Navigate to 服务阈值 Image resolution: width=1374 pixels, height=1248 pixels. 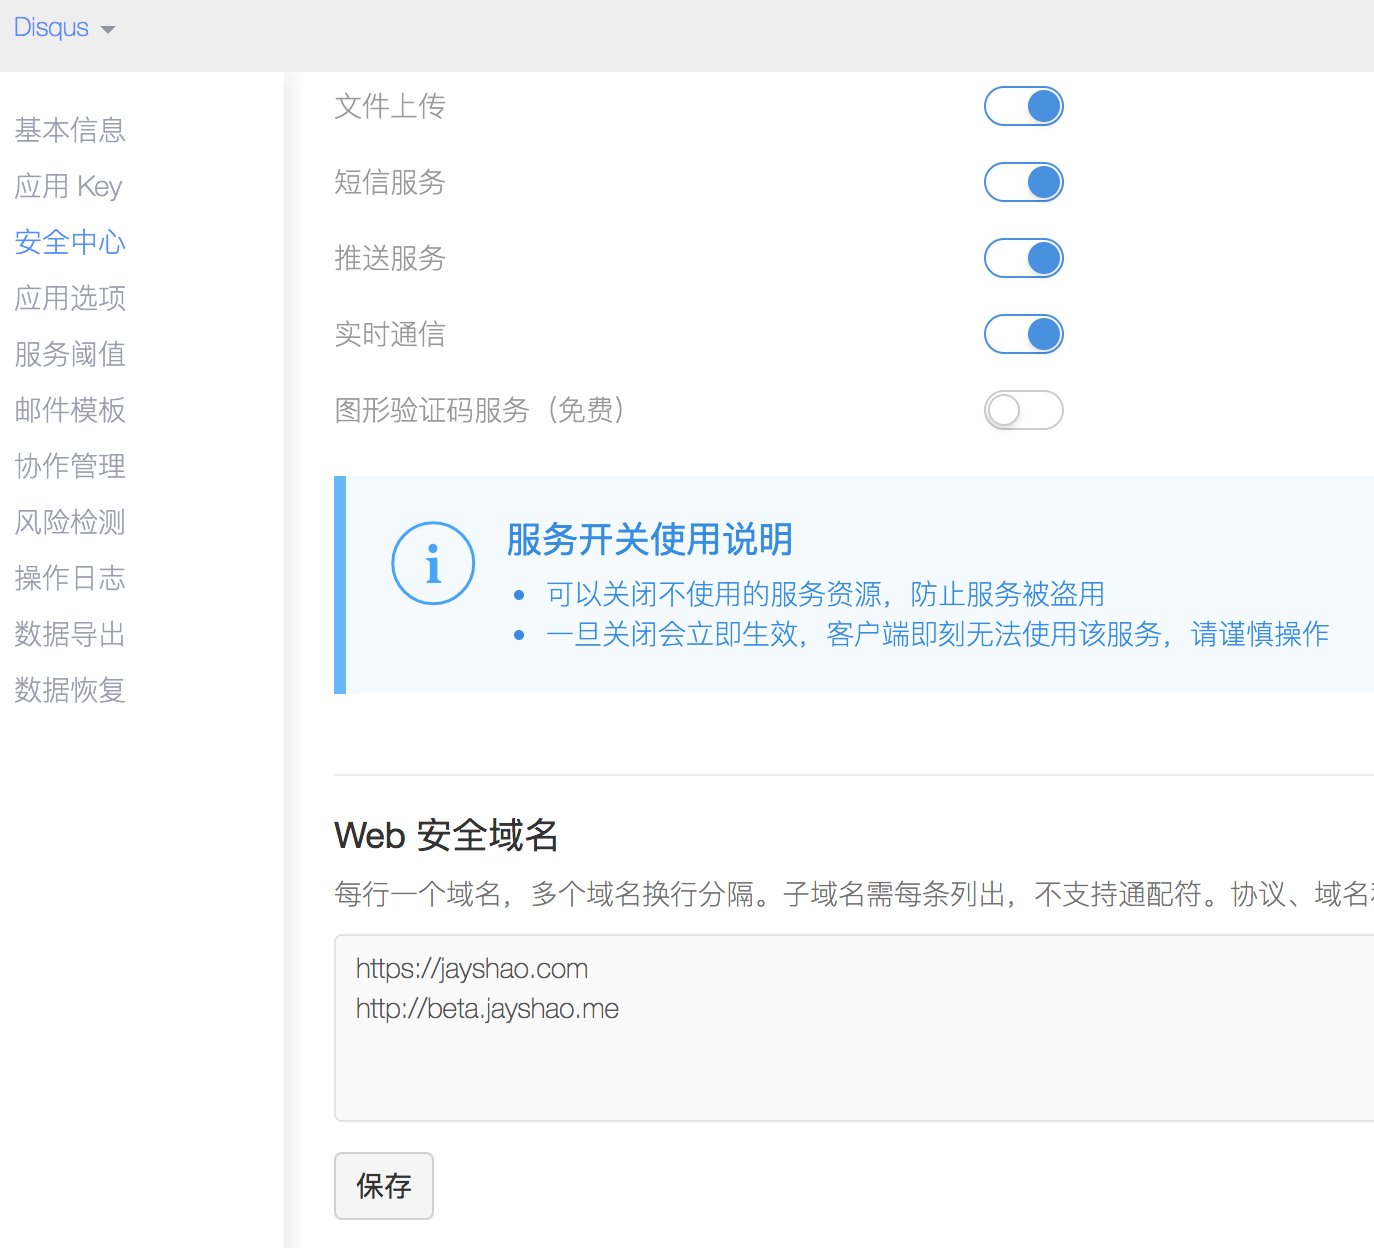coord(70,354)
